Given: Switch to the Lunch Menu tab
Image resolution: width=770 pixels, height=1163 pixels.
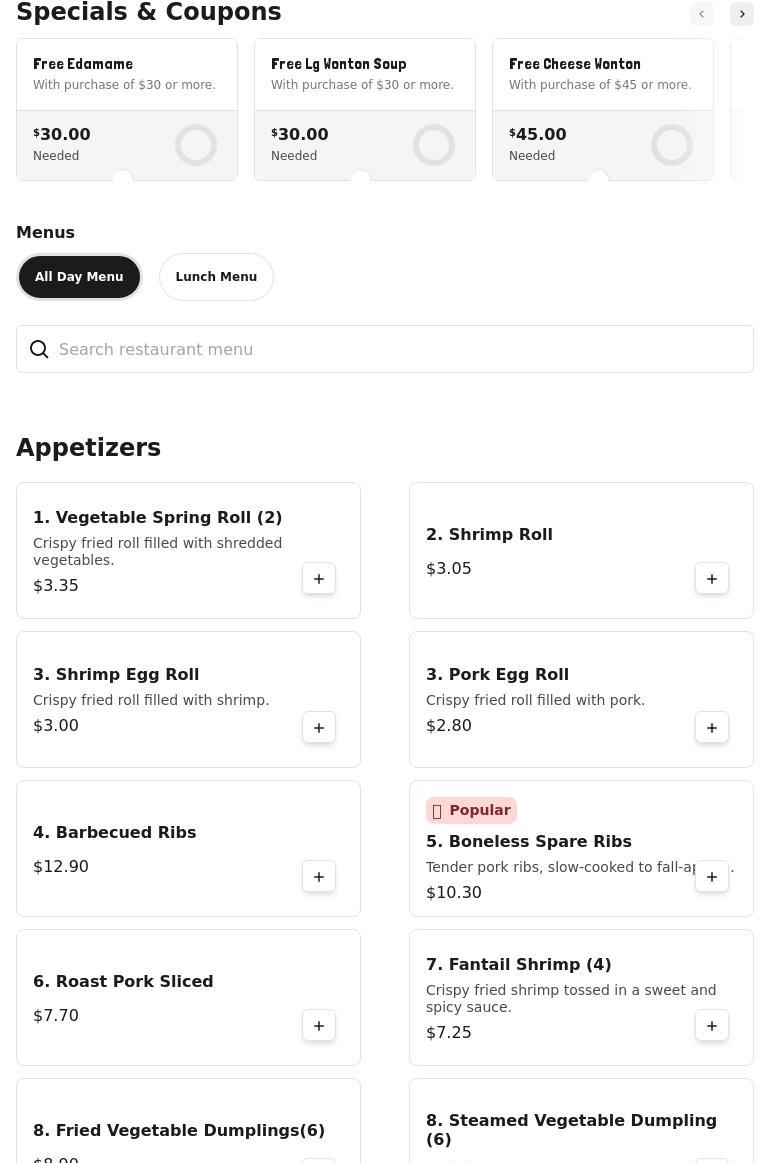Looking at the screenshot, I should click(217, 277).
